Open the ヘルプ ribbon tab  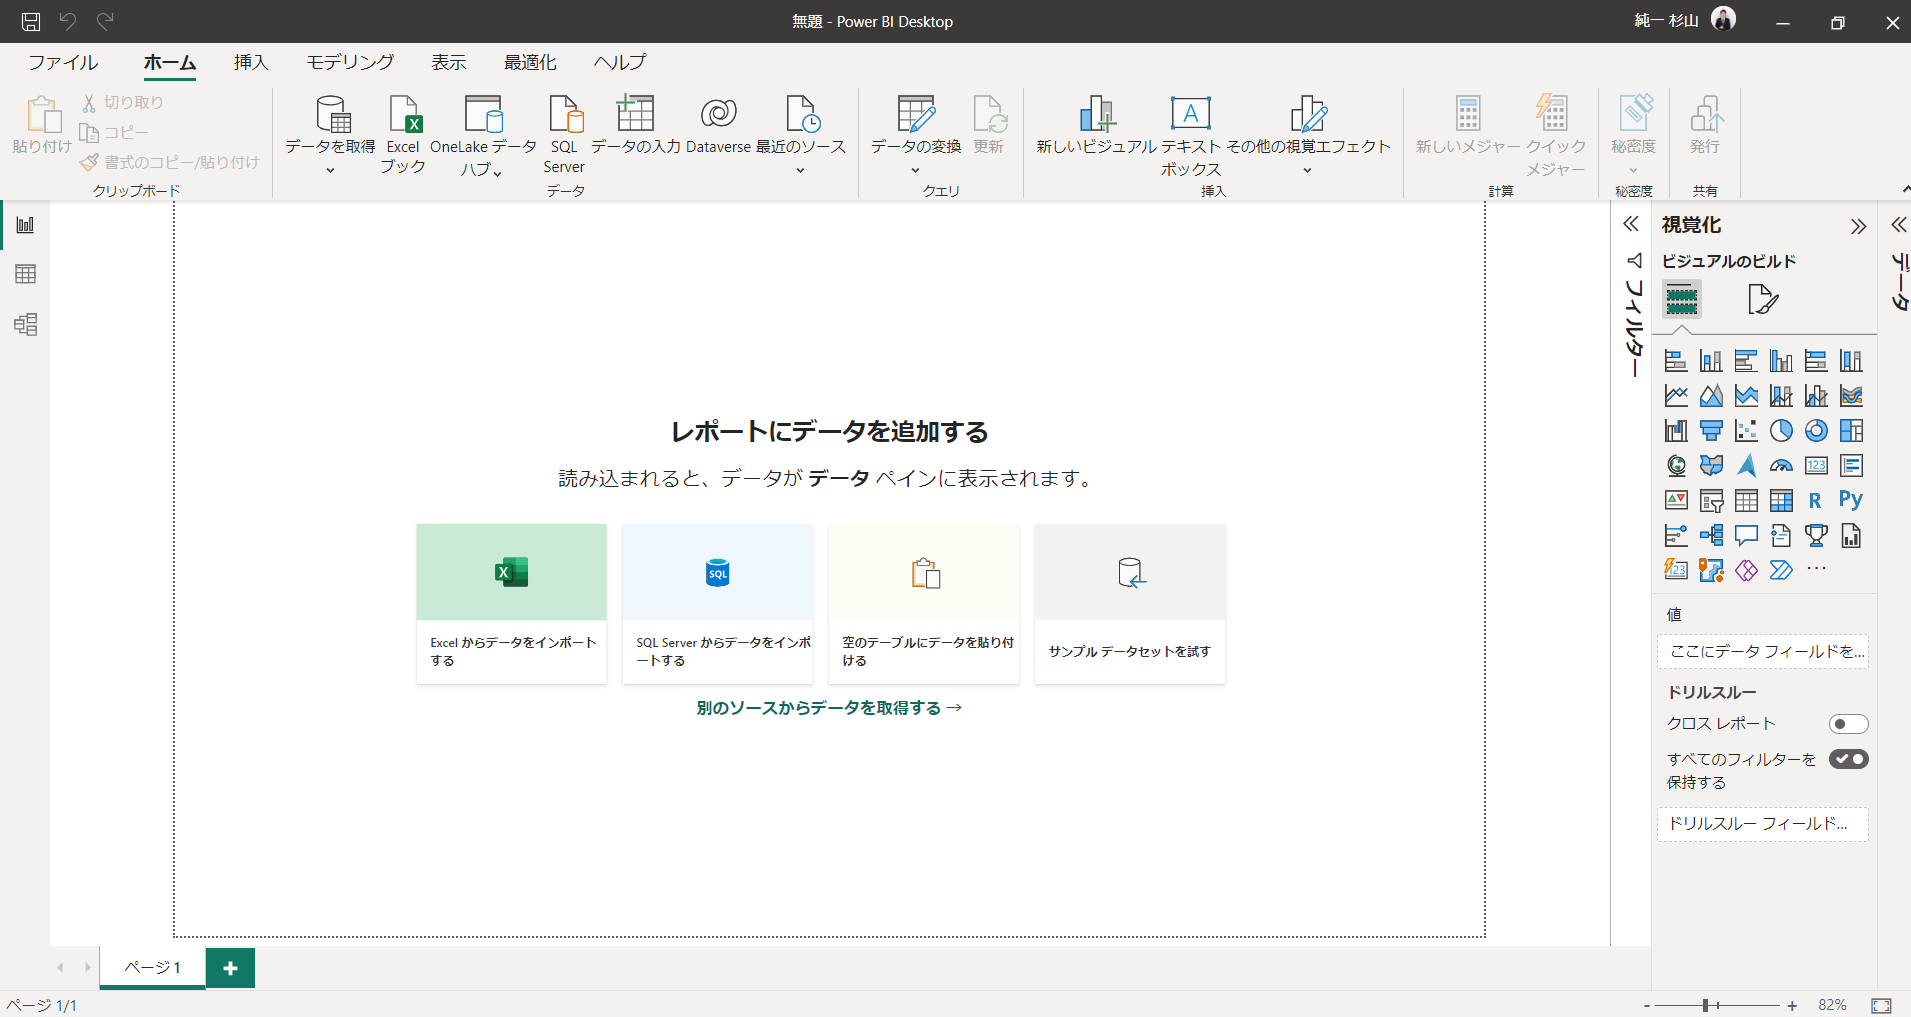[x=620, y=62]
